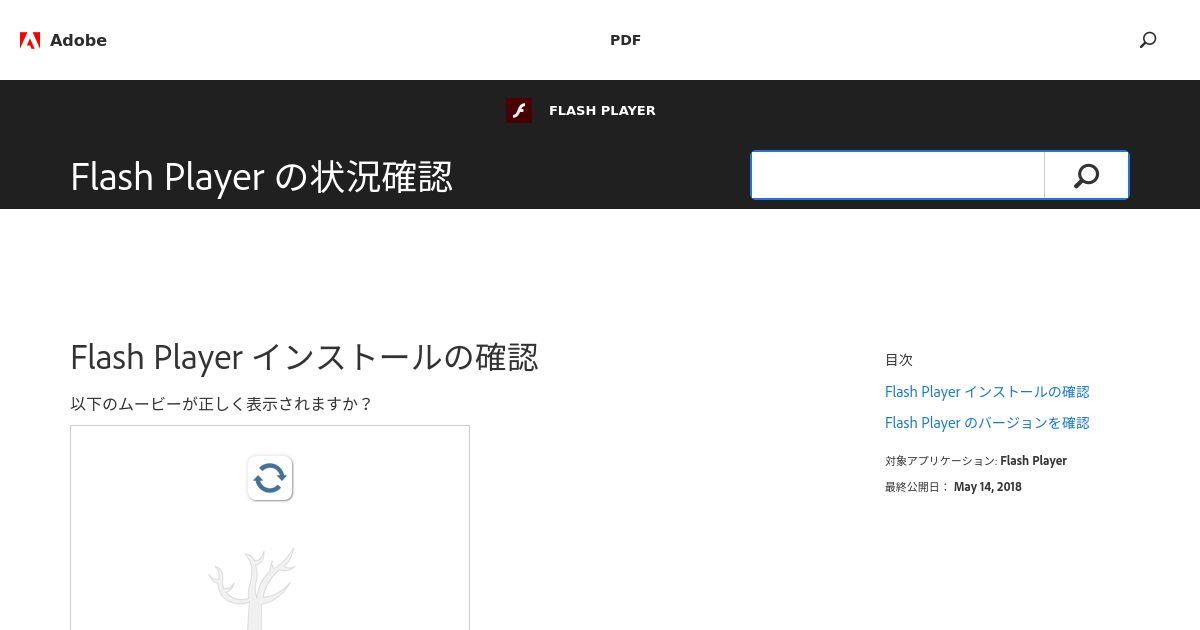1200x630 pixels.
Task: Click the reload plugin refresh icon
Action: 270,478
